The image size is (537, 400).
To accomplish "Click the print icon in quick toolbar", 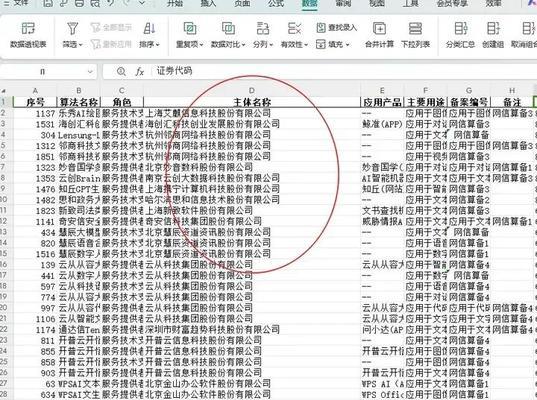I will pos(79,3).
